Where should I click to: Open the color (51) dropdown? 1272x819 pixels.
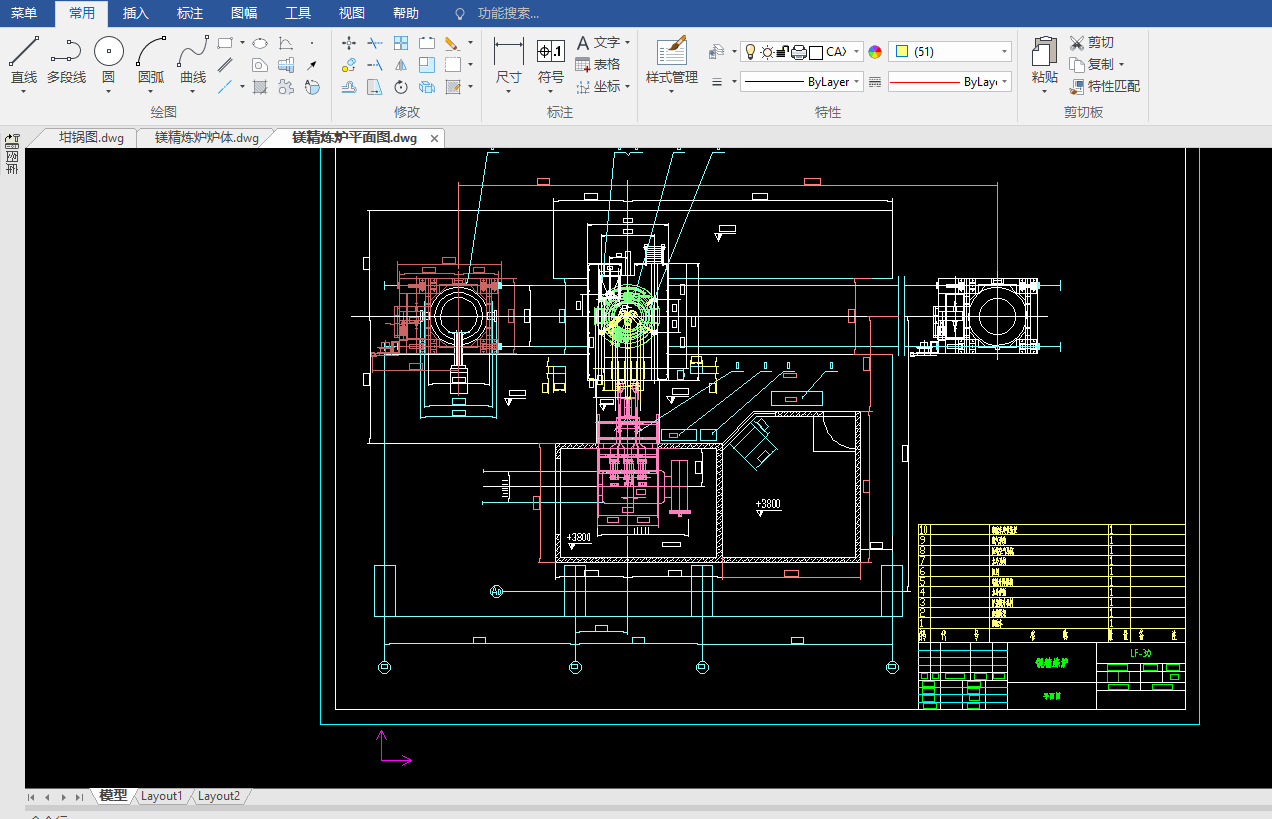pos(1004,52)
